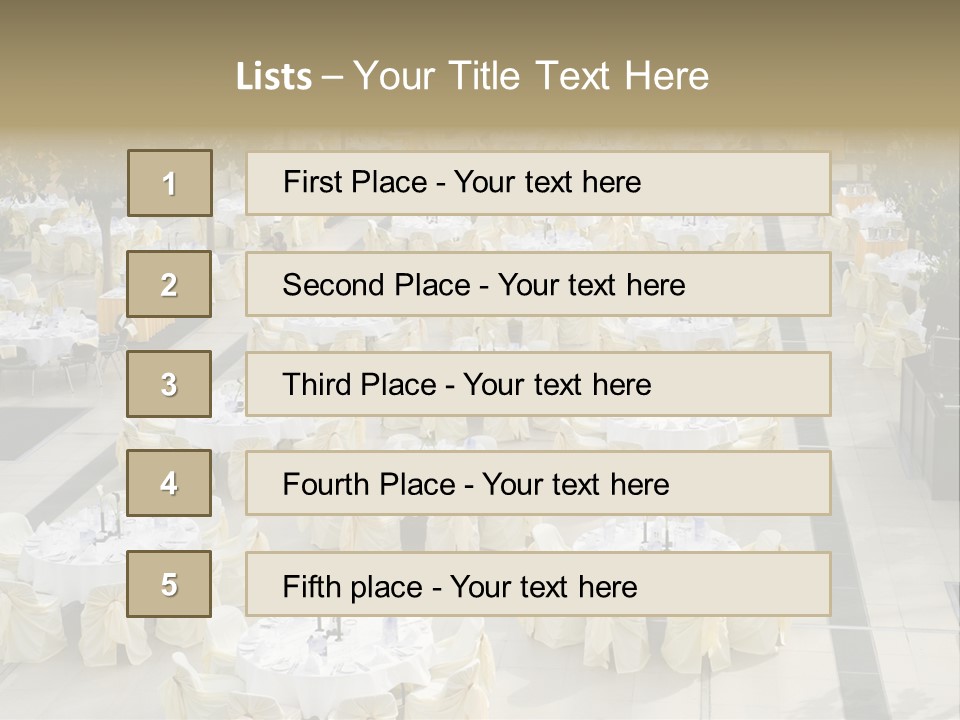Click "Your text here" in the Third Place bar

(x=557, y=385)
